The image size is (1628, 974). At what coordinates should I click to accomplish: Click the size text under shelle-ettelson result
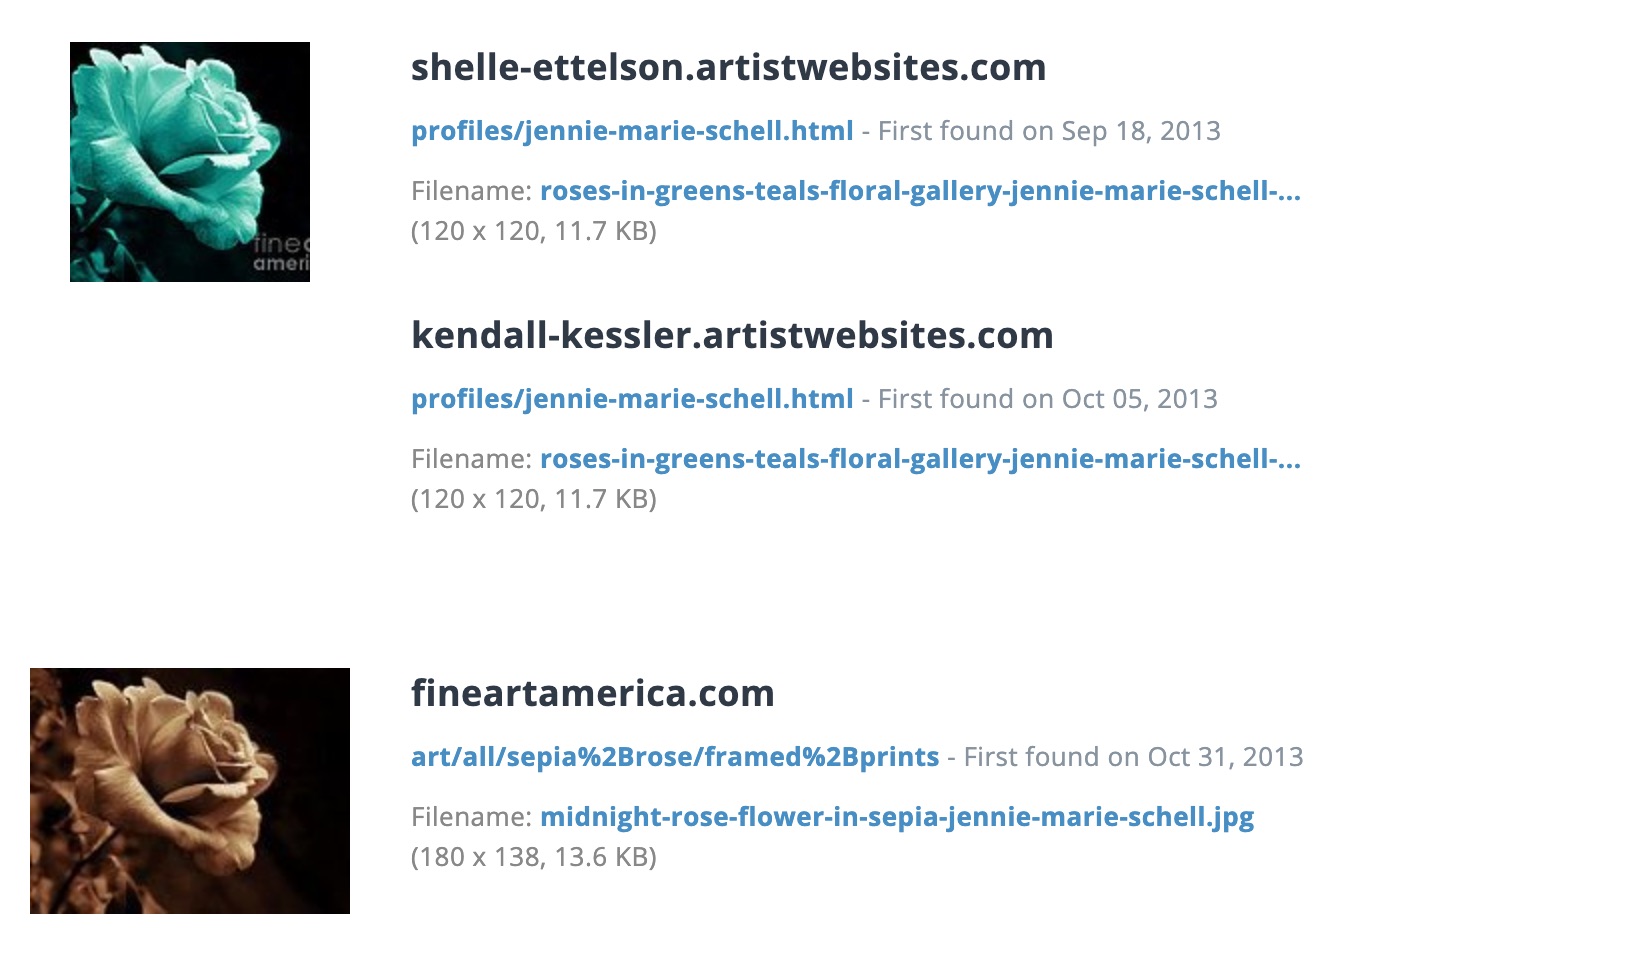pos(534,231)
